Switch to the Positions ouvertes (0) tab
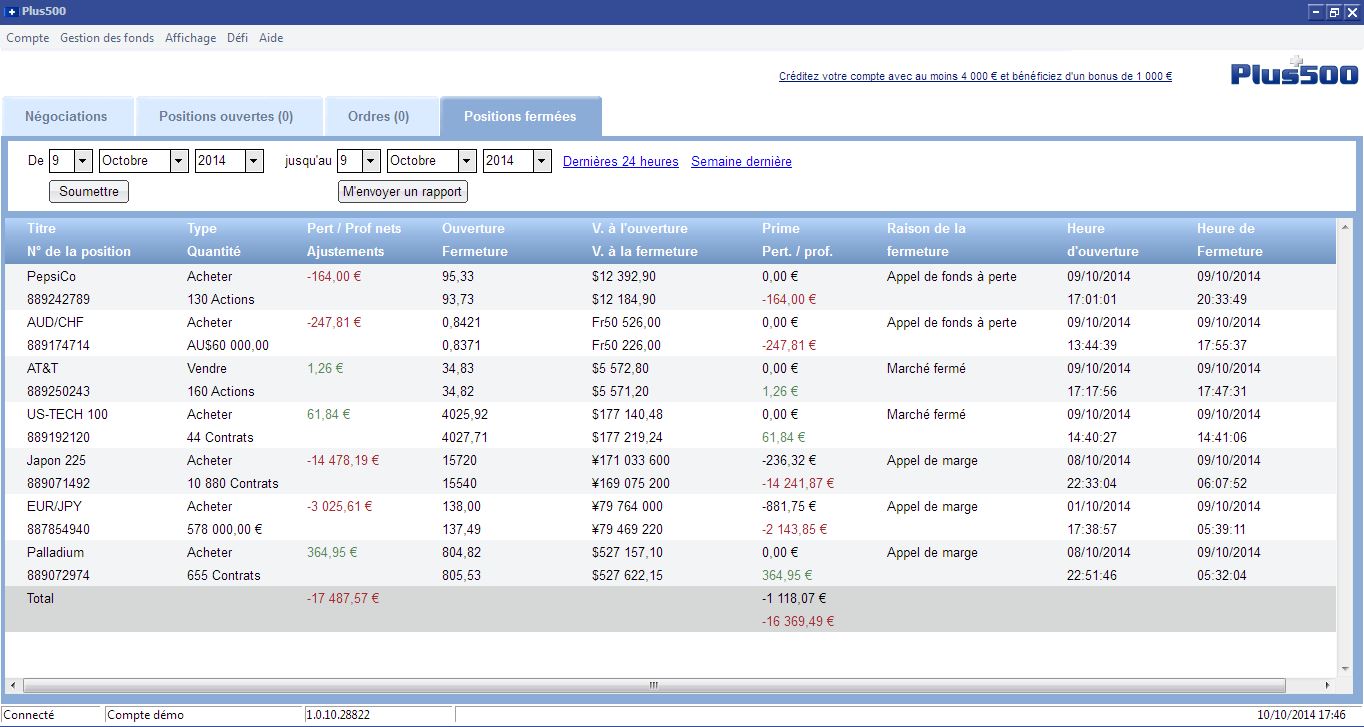1364x727 pixels. [227, 117]
